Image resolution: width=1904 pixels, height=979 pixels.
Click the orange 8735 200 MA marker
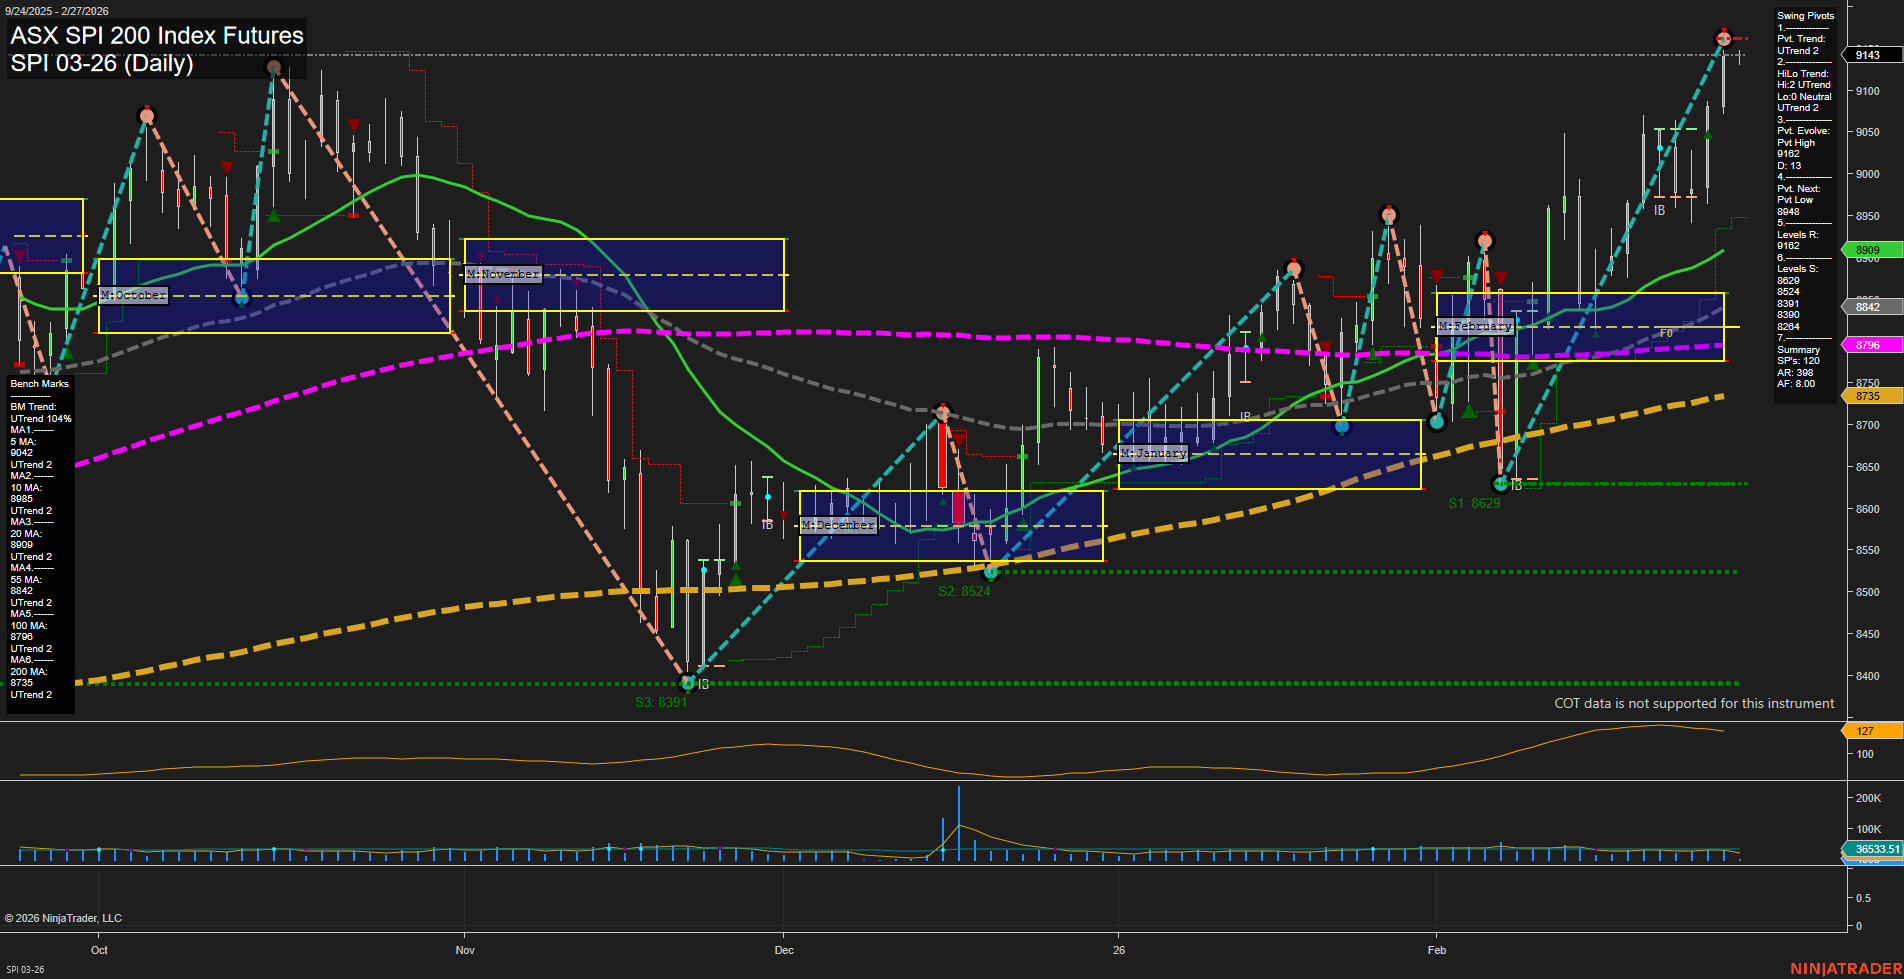point(1869,396)
